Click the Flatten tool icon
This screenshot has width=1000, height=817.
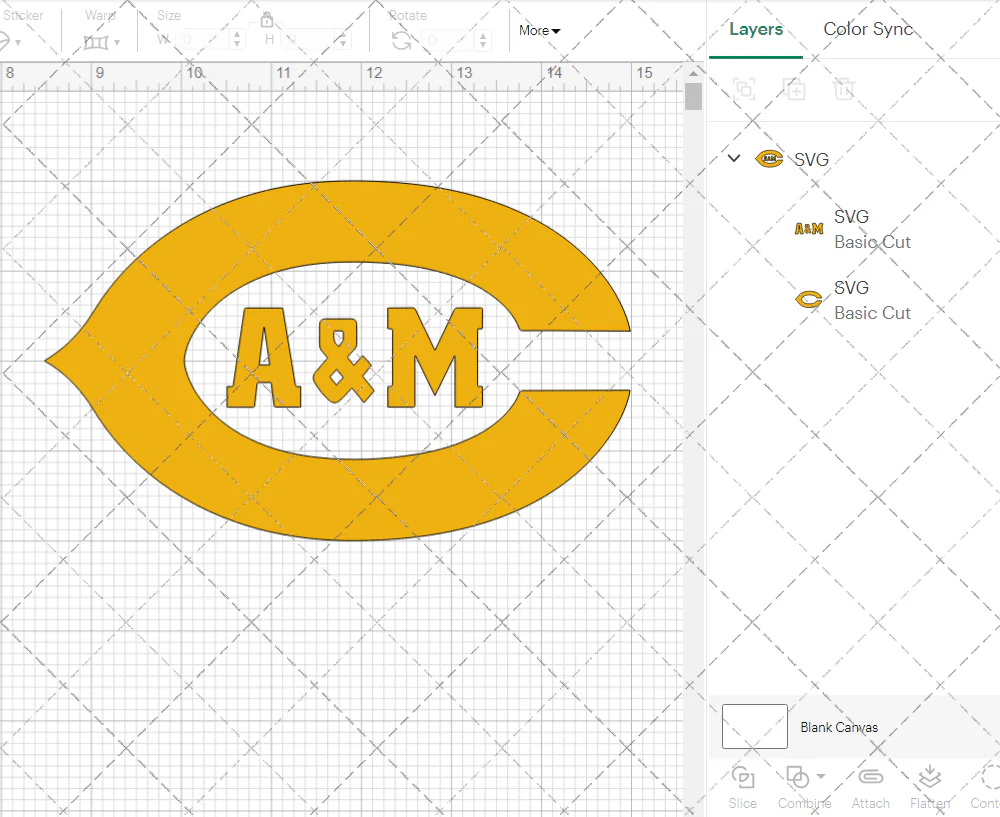(x=929, y=778)
